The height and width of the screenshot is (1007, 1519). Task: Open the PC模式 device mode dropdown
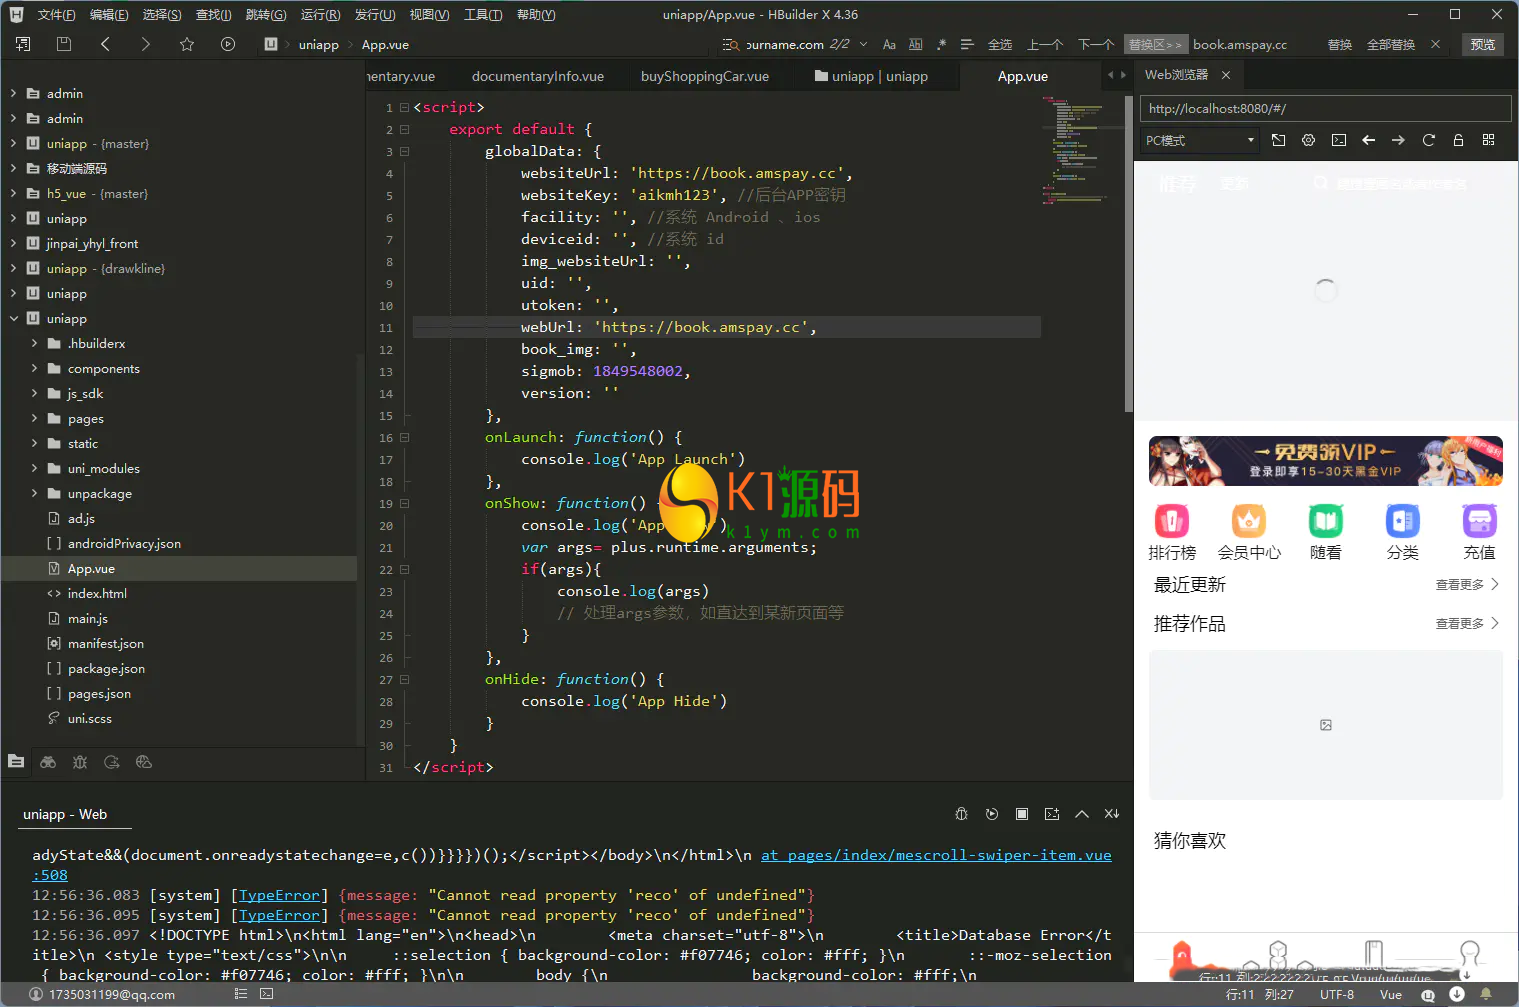pyautogui.click(x=1199, y=140)
